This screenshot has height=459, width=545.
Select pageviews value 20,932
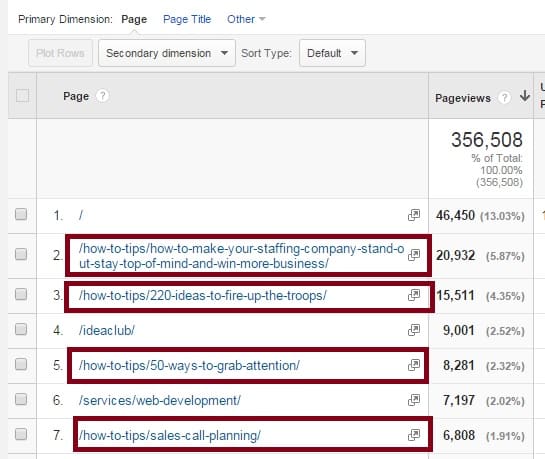tap(455, 255)
